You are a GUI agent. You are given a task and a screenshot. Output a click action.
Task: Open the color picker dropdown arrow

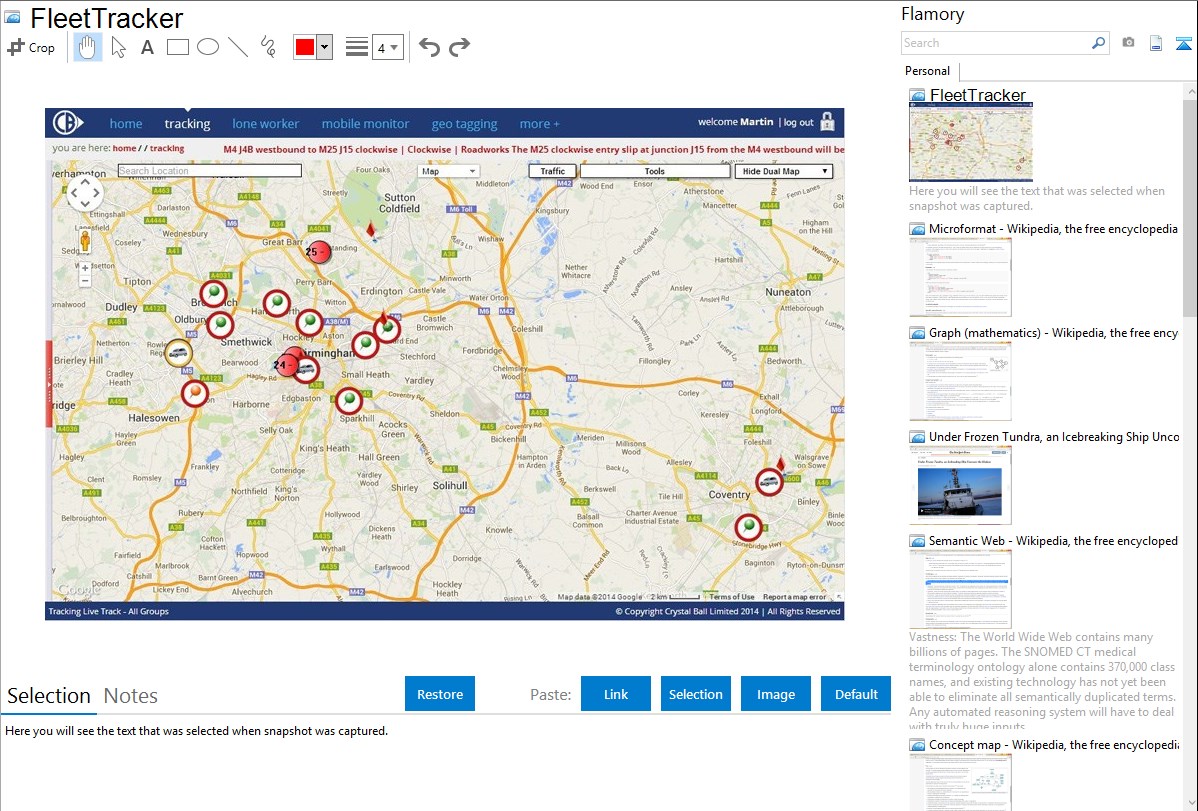click(x=325, y=47)
